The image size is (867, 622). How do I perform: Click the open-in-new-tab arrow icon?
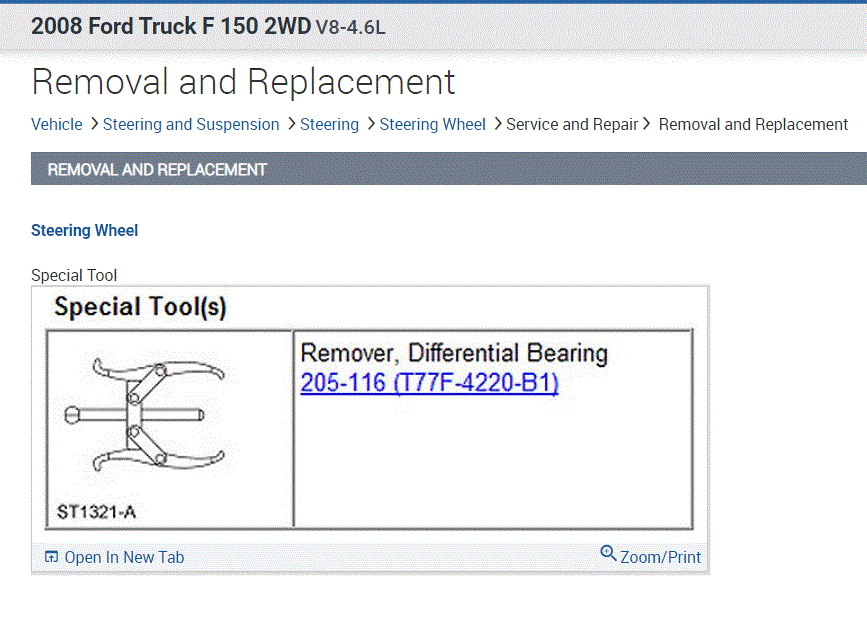(51, 557)
